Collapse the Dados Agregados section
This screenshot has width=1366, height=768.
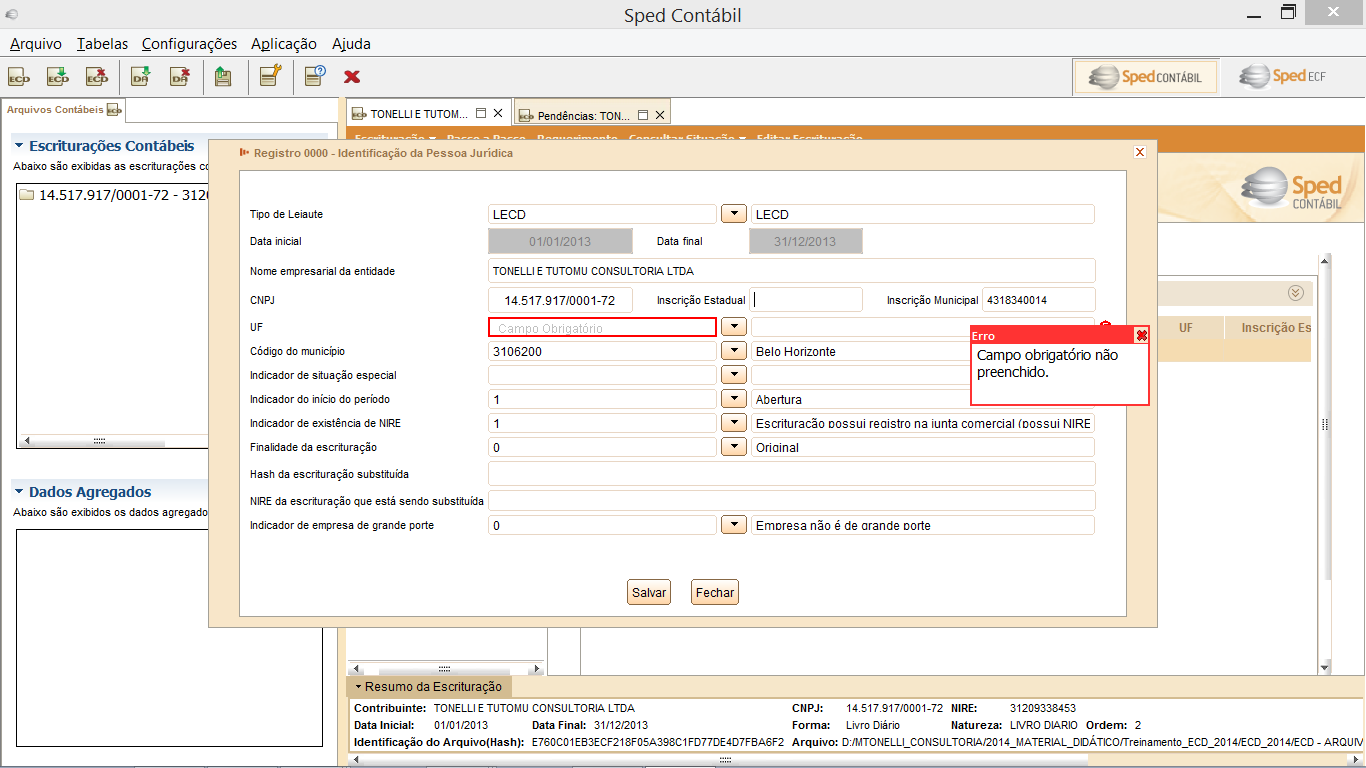tap(19, 492)
